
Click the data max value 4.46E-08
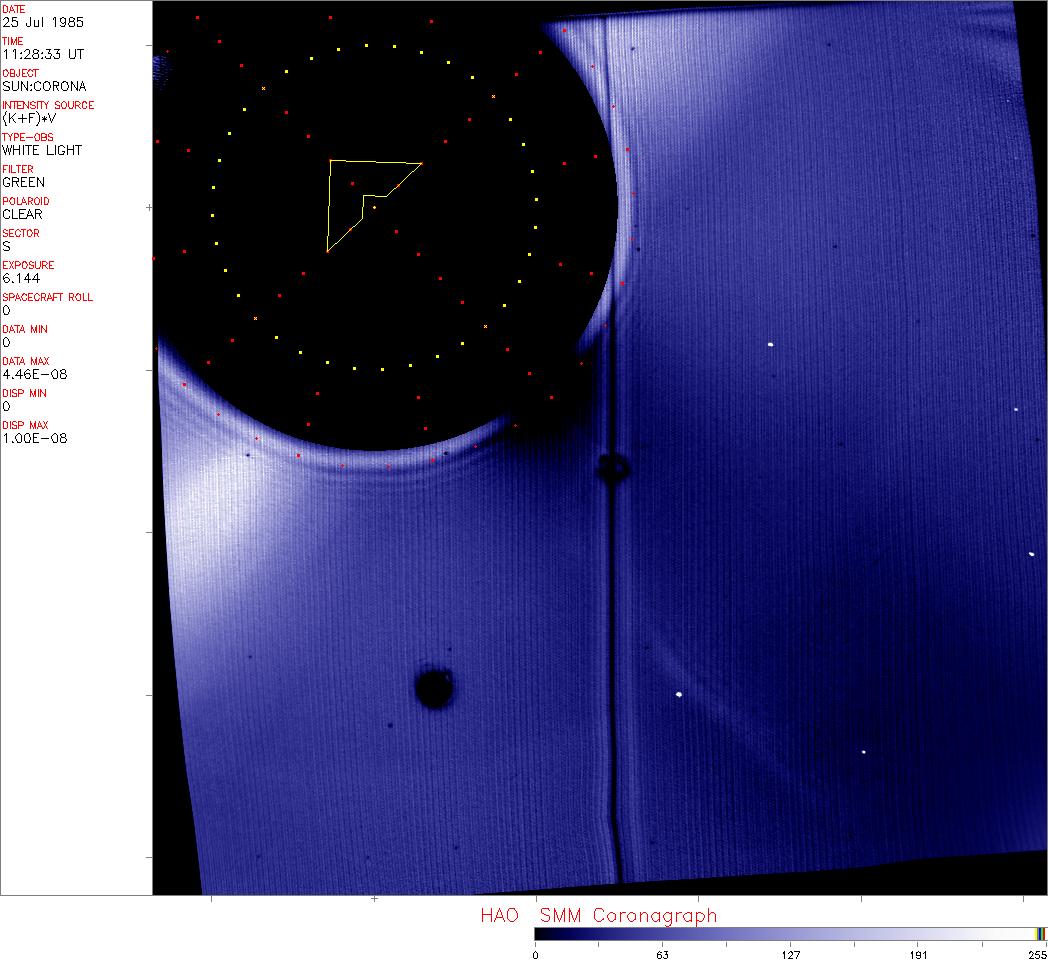tap(34, 374)
